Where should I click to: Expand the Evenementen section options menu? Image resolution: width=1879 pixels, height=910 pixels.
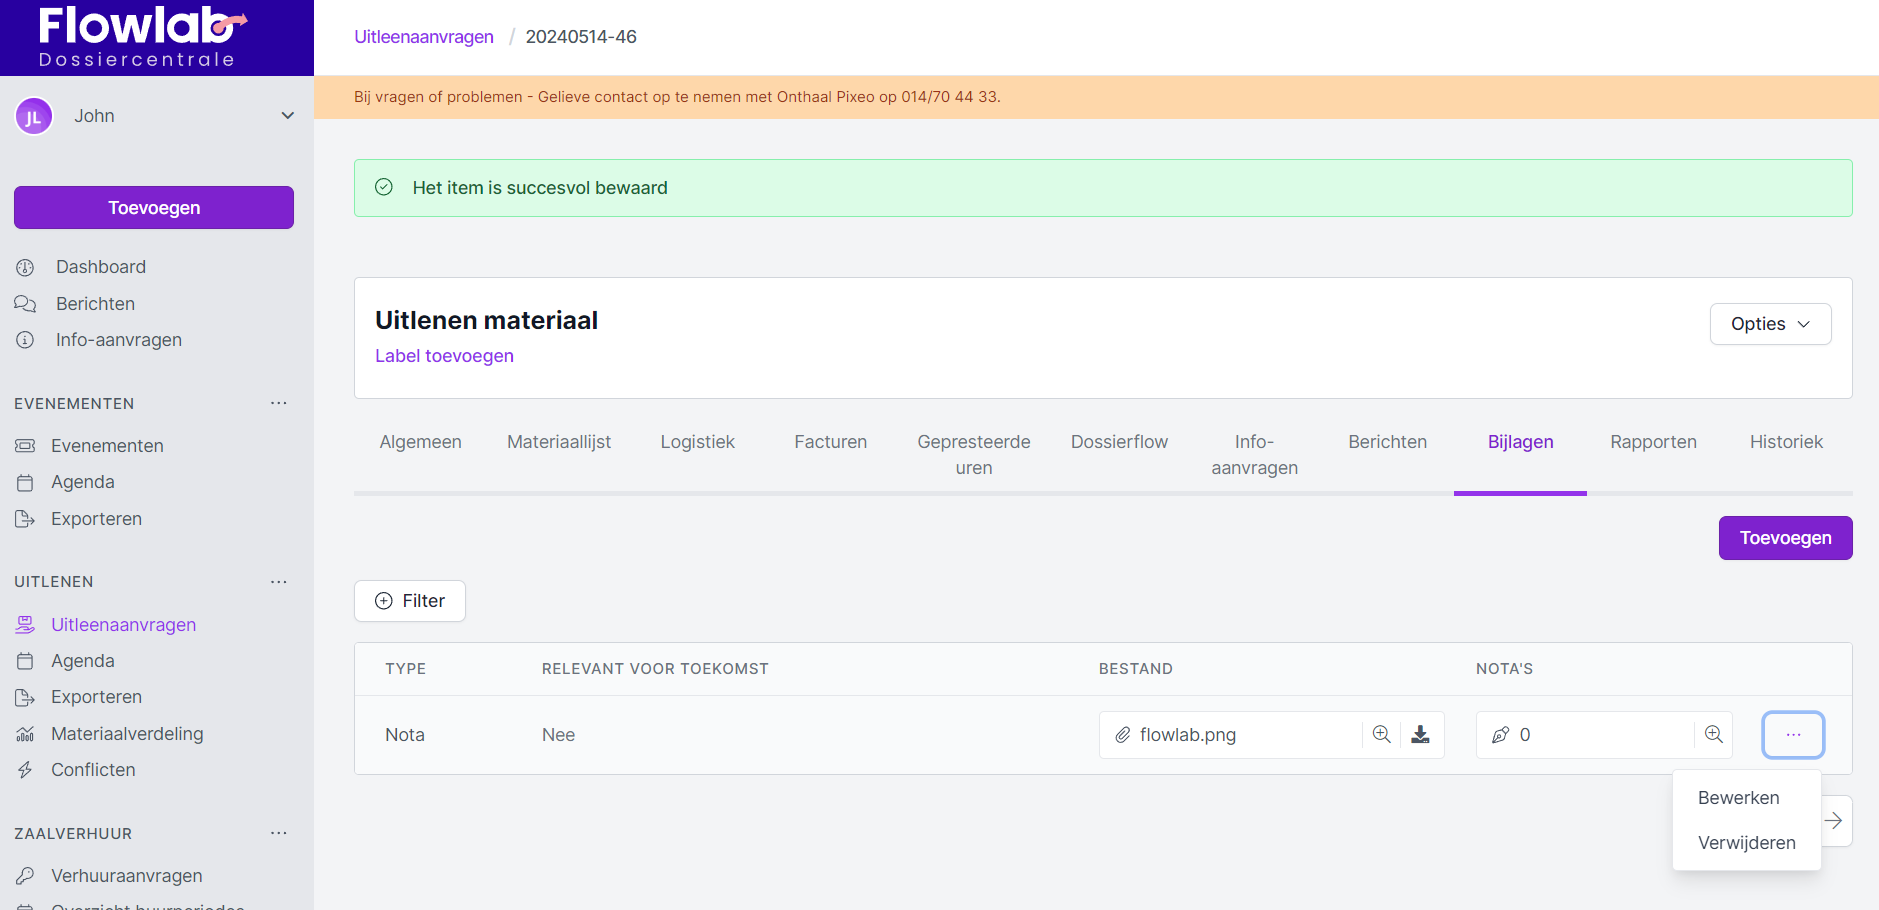278,404
